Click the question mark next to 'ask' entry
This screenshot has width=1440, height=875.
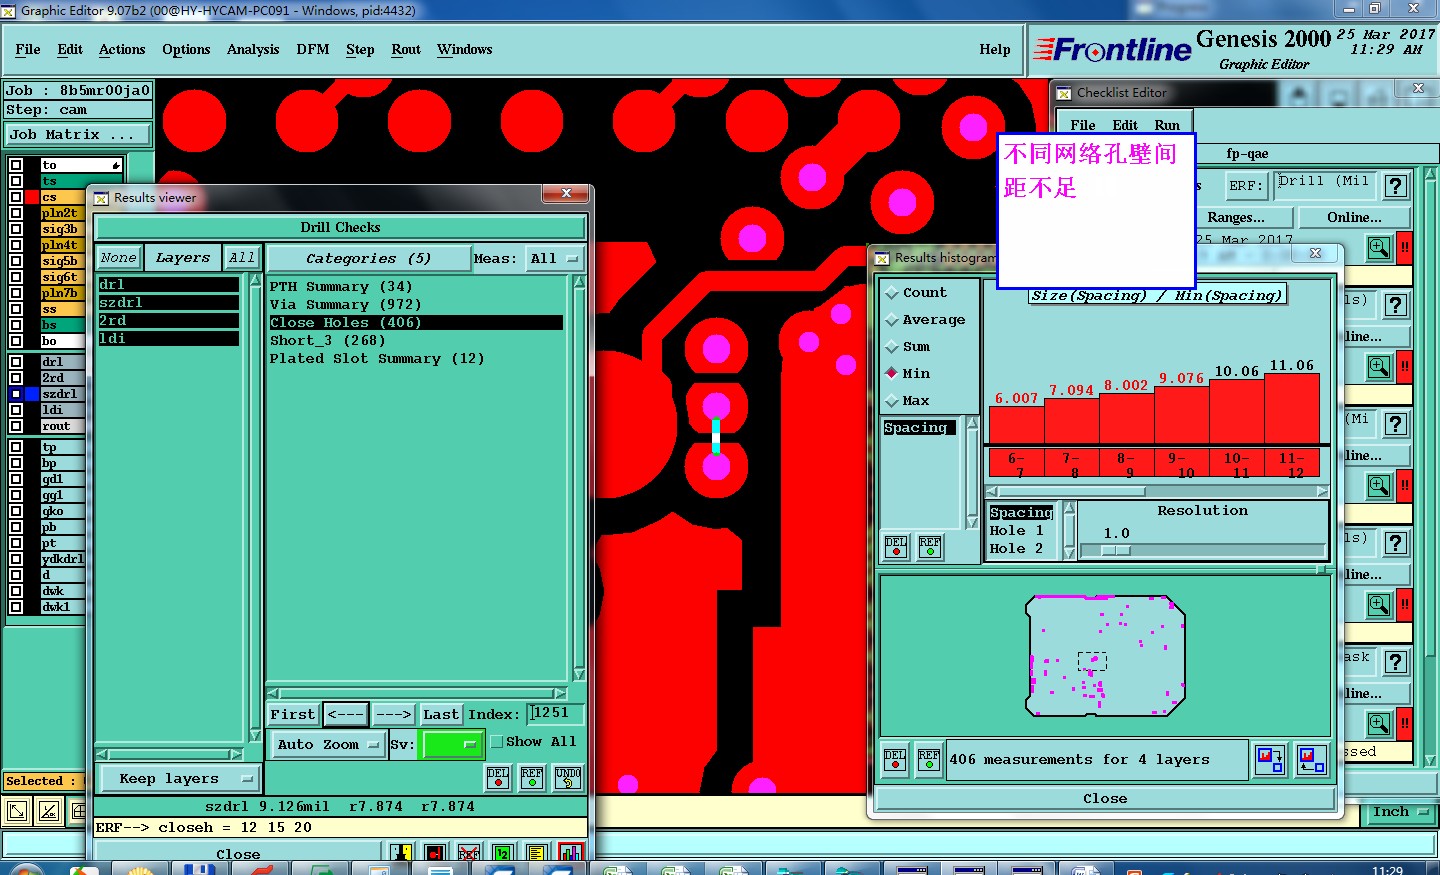pos(1396,662)
